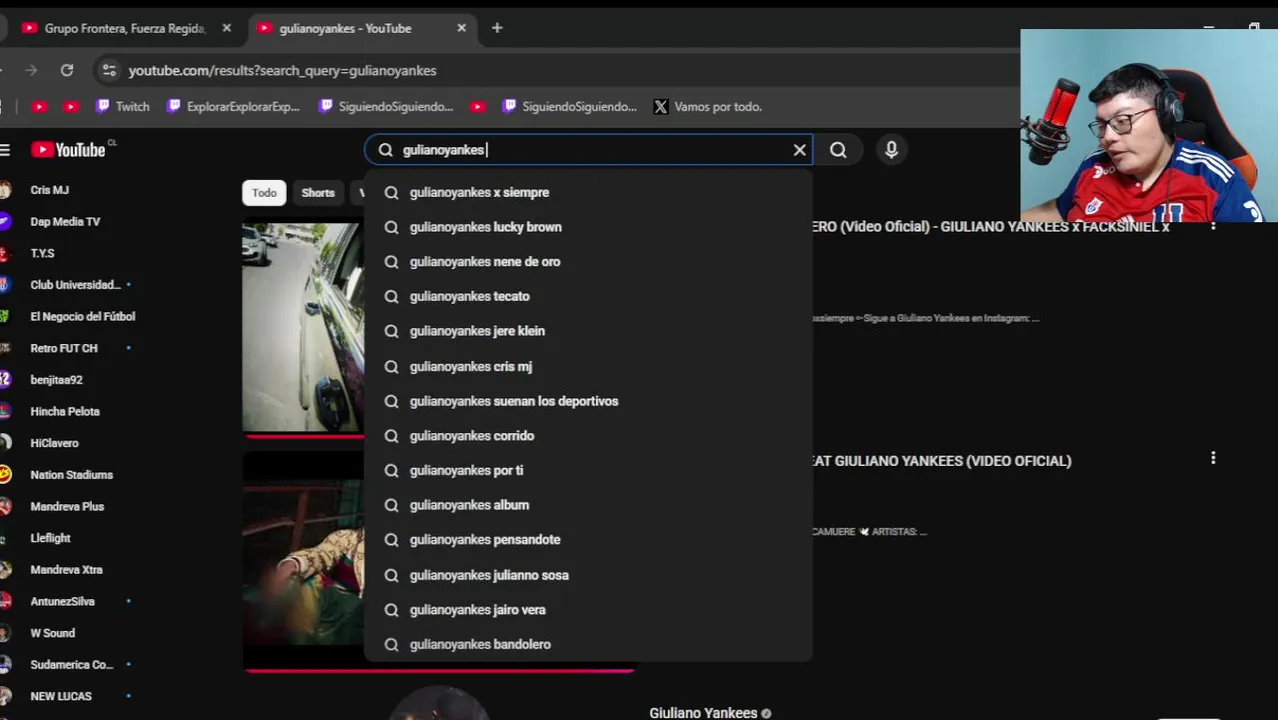
Task: Open ExplorarExplorarExp bookmark
Action: (233, 106)
